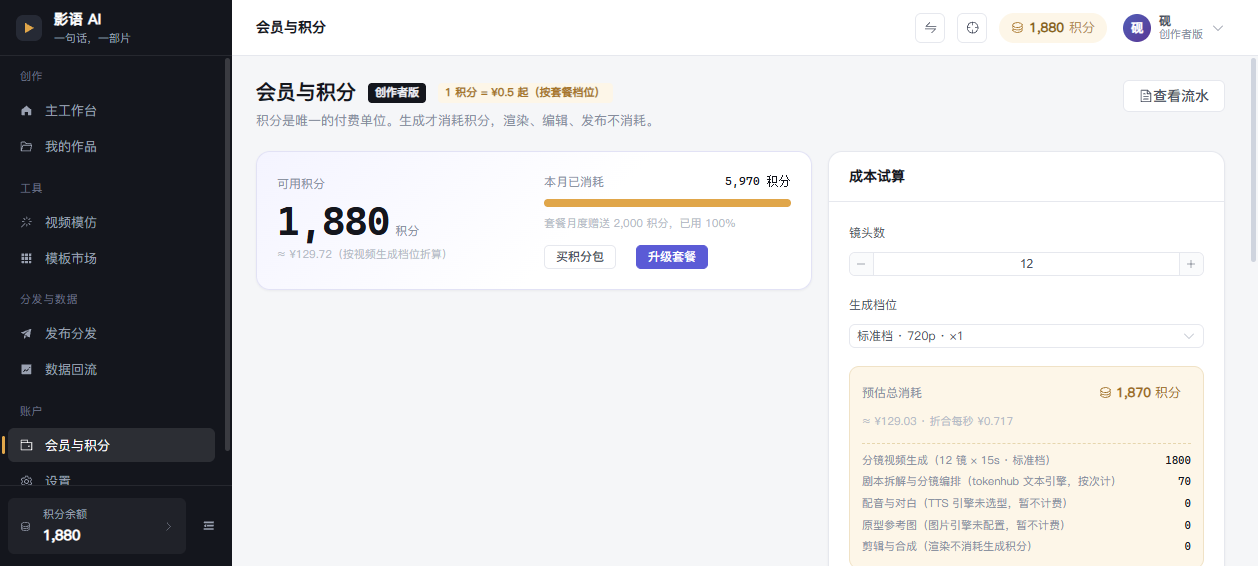Click the 会员与积分 header bar title
Viewport: 1258px width, 566px height.
(291, 28)
